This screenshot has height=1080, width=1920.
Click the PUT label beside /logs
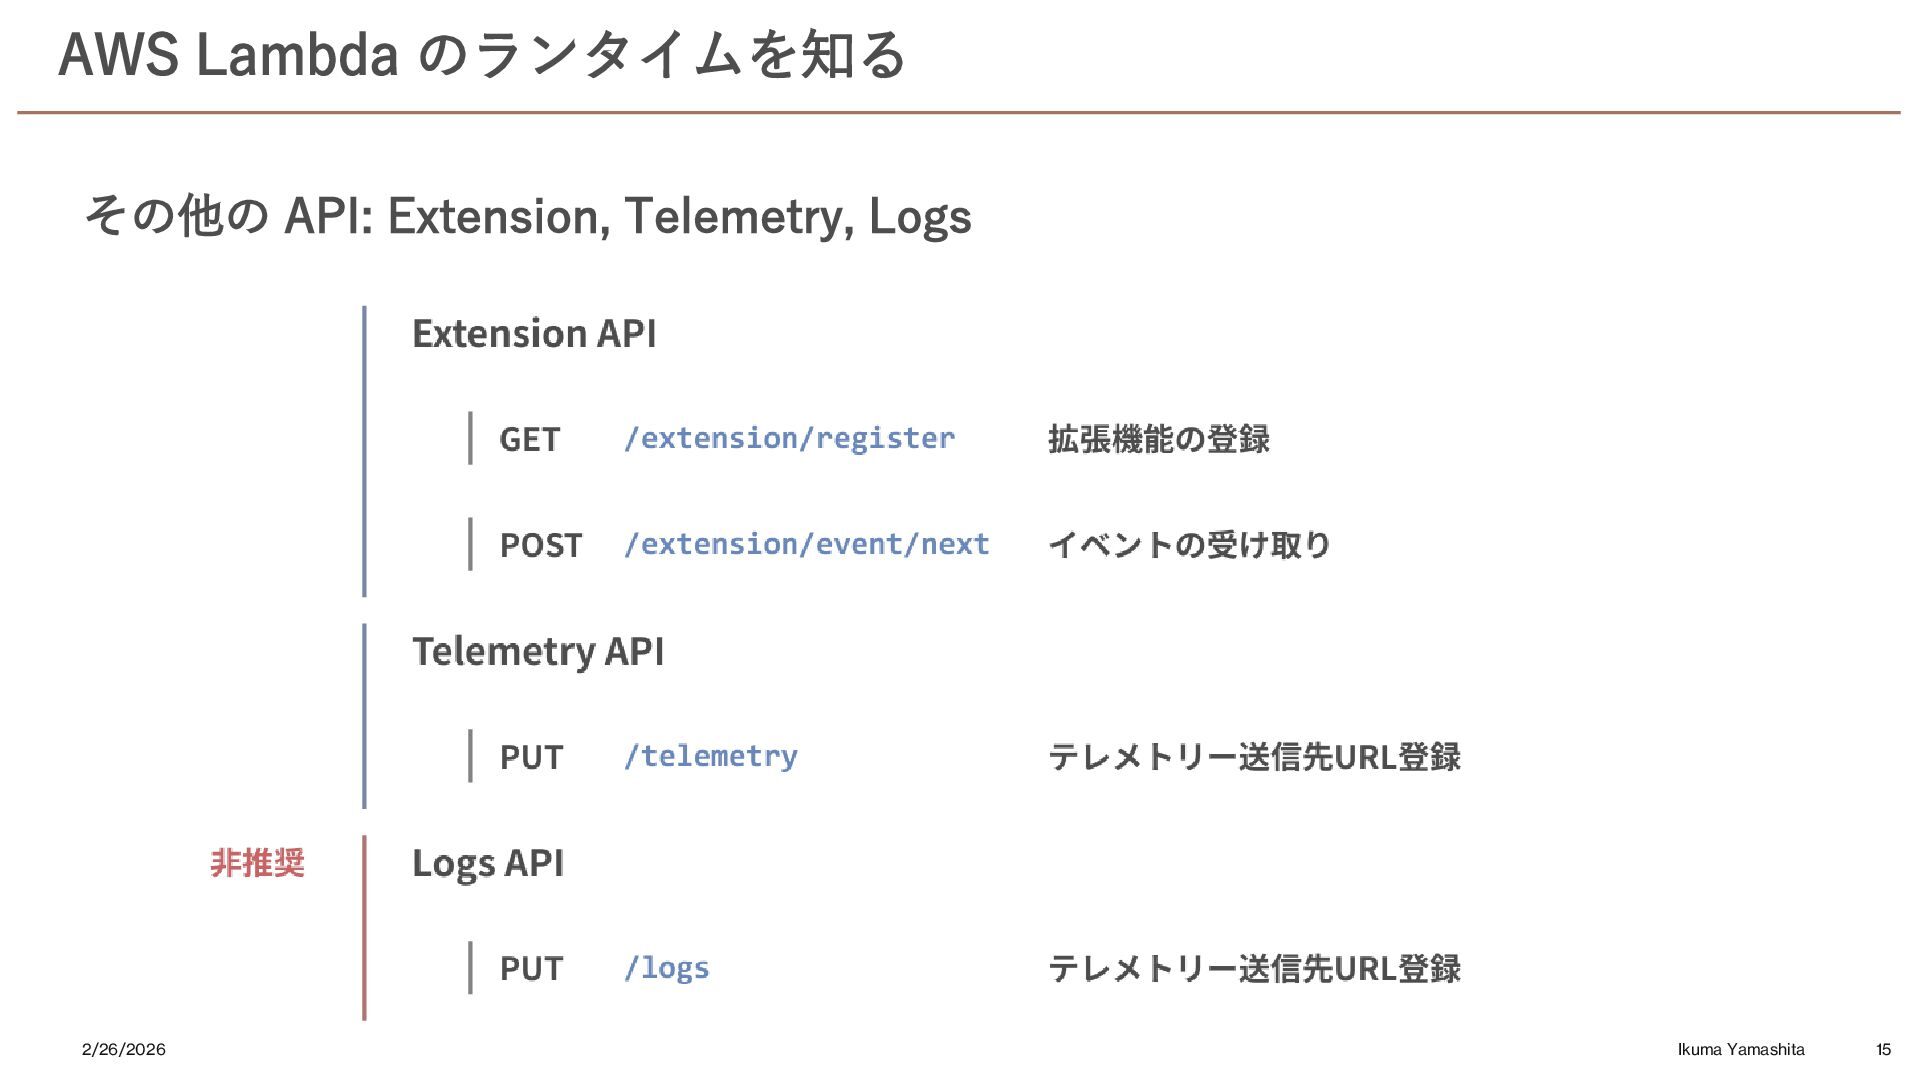click(531, 968)
